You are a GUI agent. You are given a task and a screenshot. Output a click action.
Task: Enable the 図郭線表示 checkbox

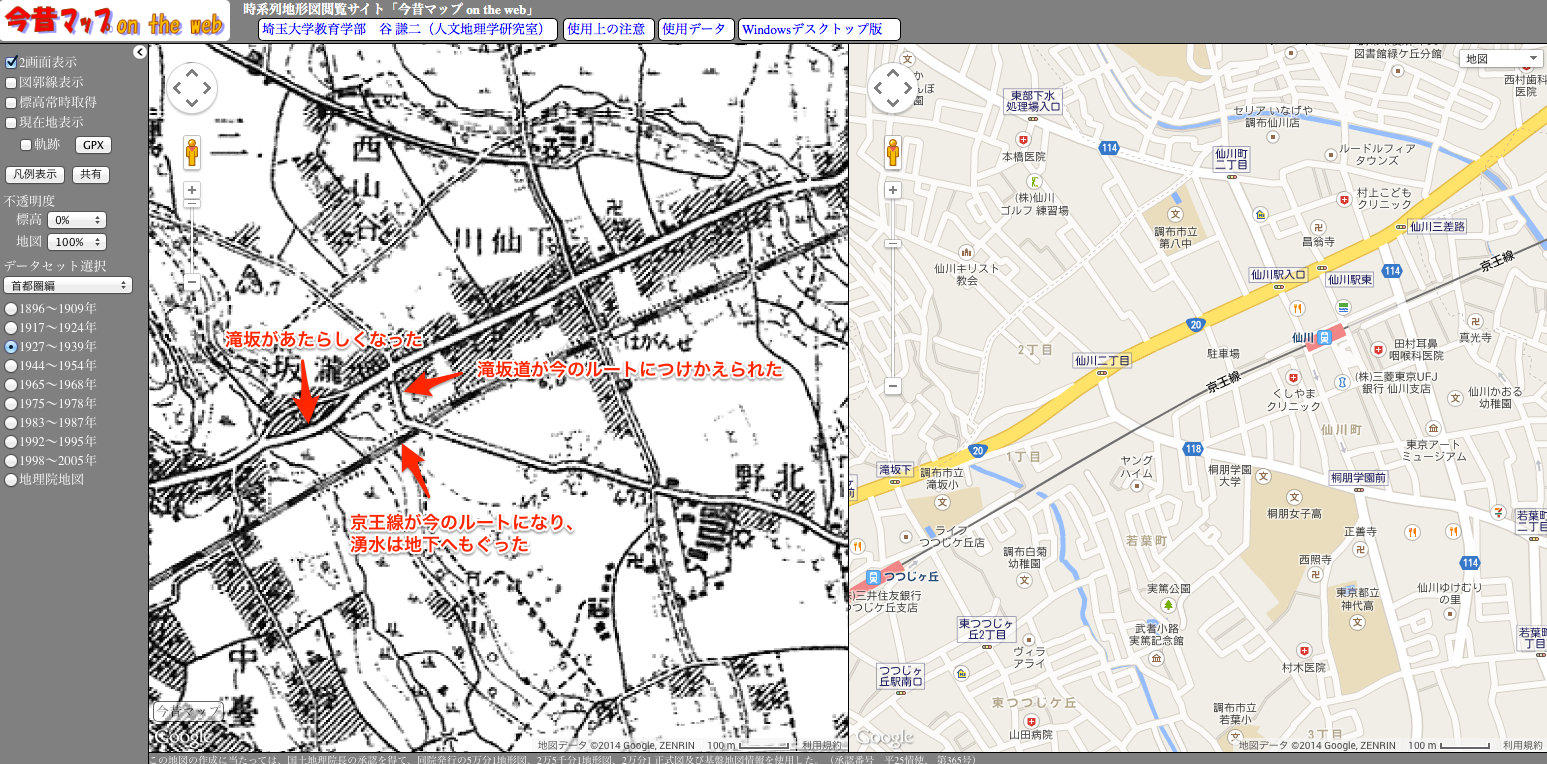(11, 82)
